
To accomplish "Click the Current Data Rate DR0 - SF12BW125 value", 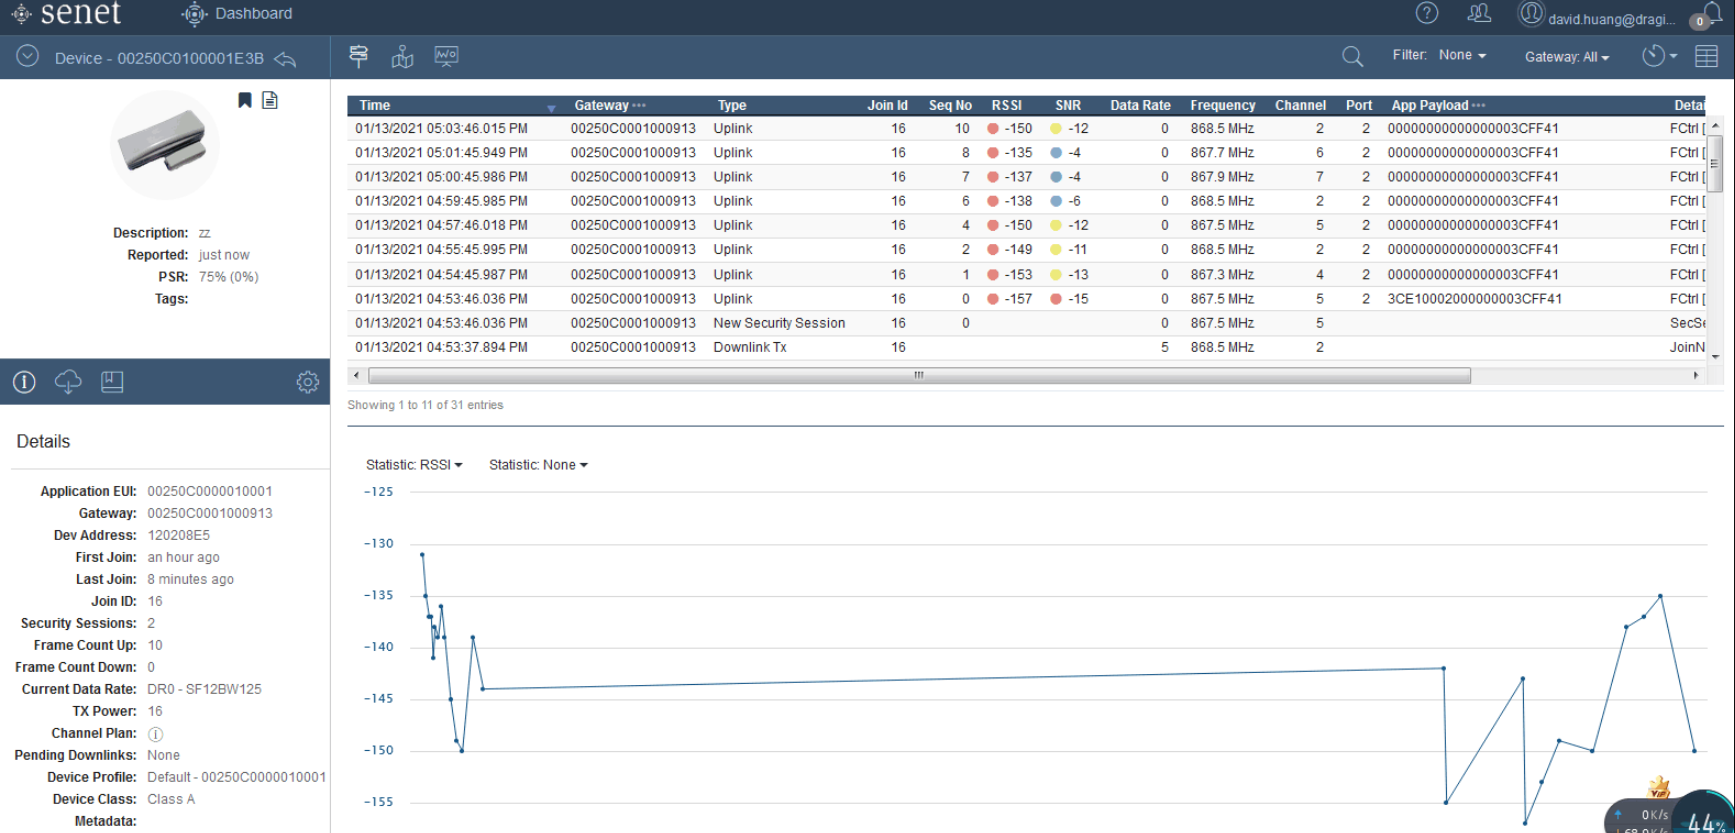I will pyautogui.click(x=204, y=689).
